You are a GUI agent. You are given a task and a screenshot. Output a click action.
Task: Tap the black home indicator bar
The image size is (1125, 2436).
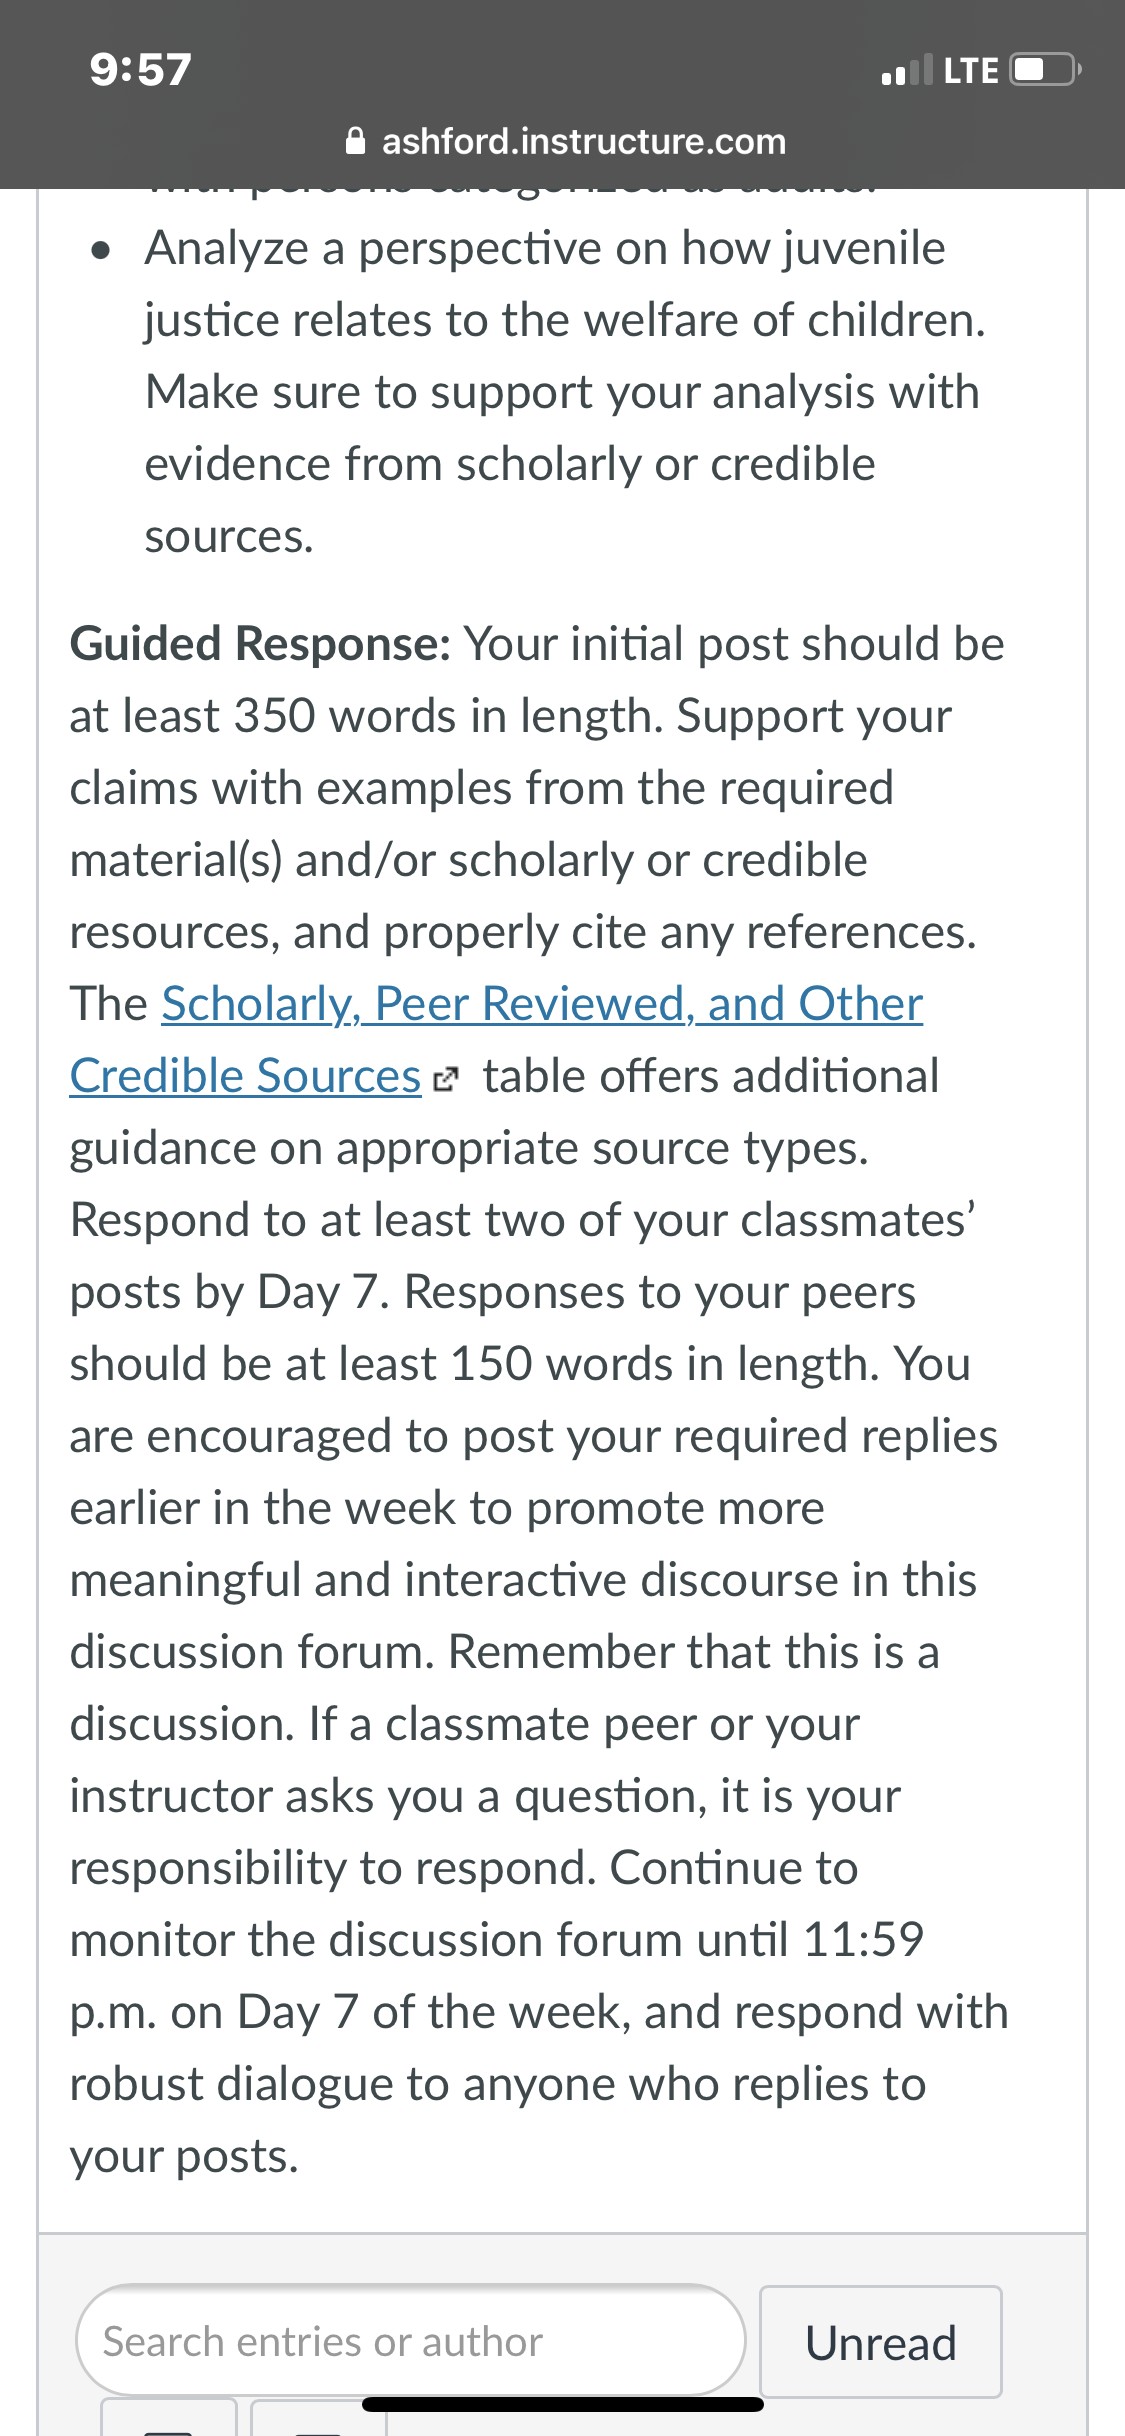[563, 2404]
